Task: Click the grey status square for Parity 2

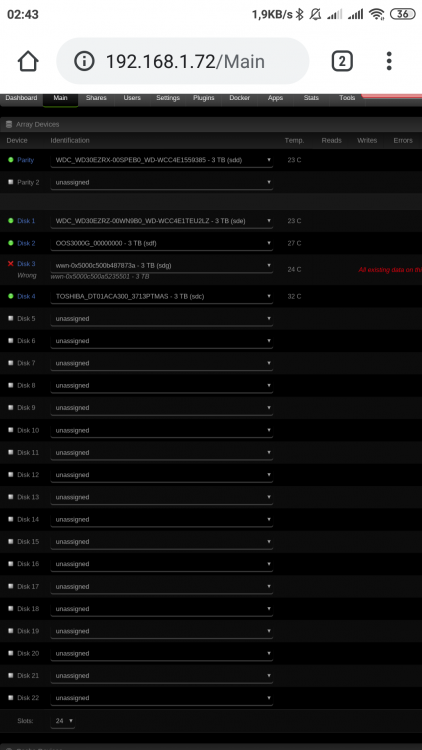Action: click(x=11, y=182)
